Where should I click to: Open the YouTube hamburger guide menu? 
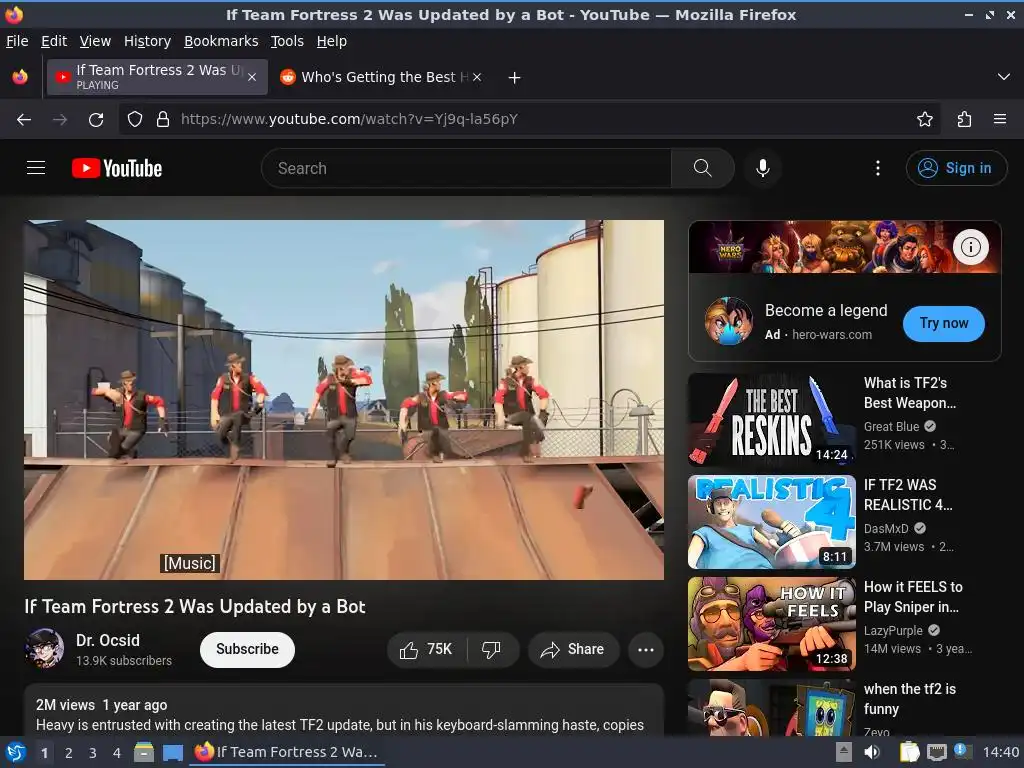(x=36, y=168)
